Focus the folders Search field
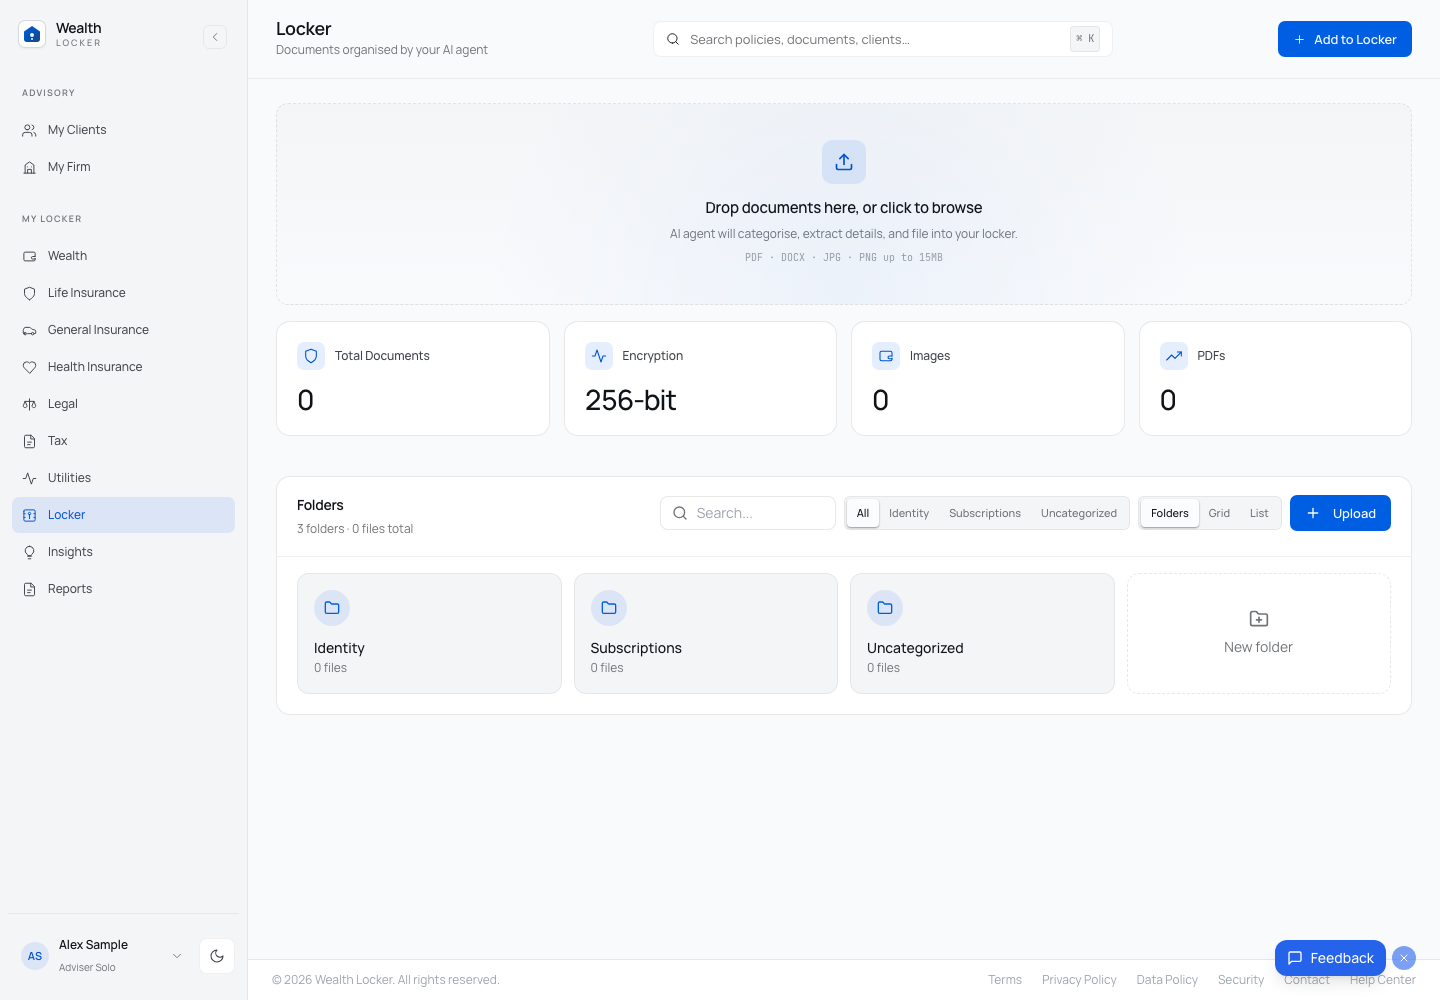The width and height of the screenshot is (1440, 1000). pyautogui.click(x=748, y=513)
